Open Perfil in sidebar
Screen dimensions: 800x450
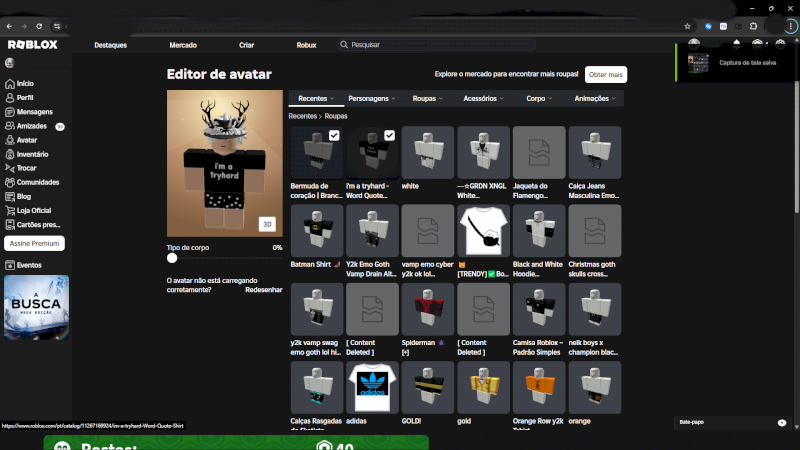coord(19,97)
